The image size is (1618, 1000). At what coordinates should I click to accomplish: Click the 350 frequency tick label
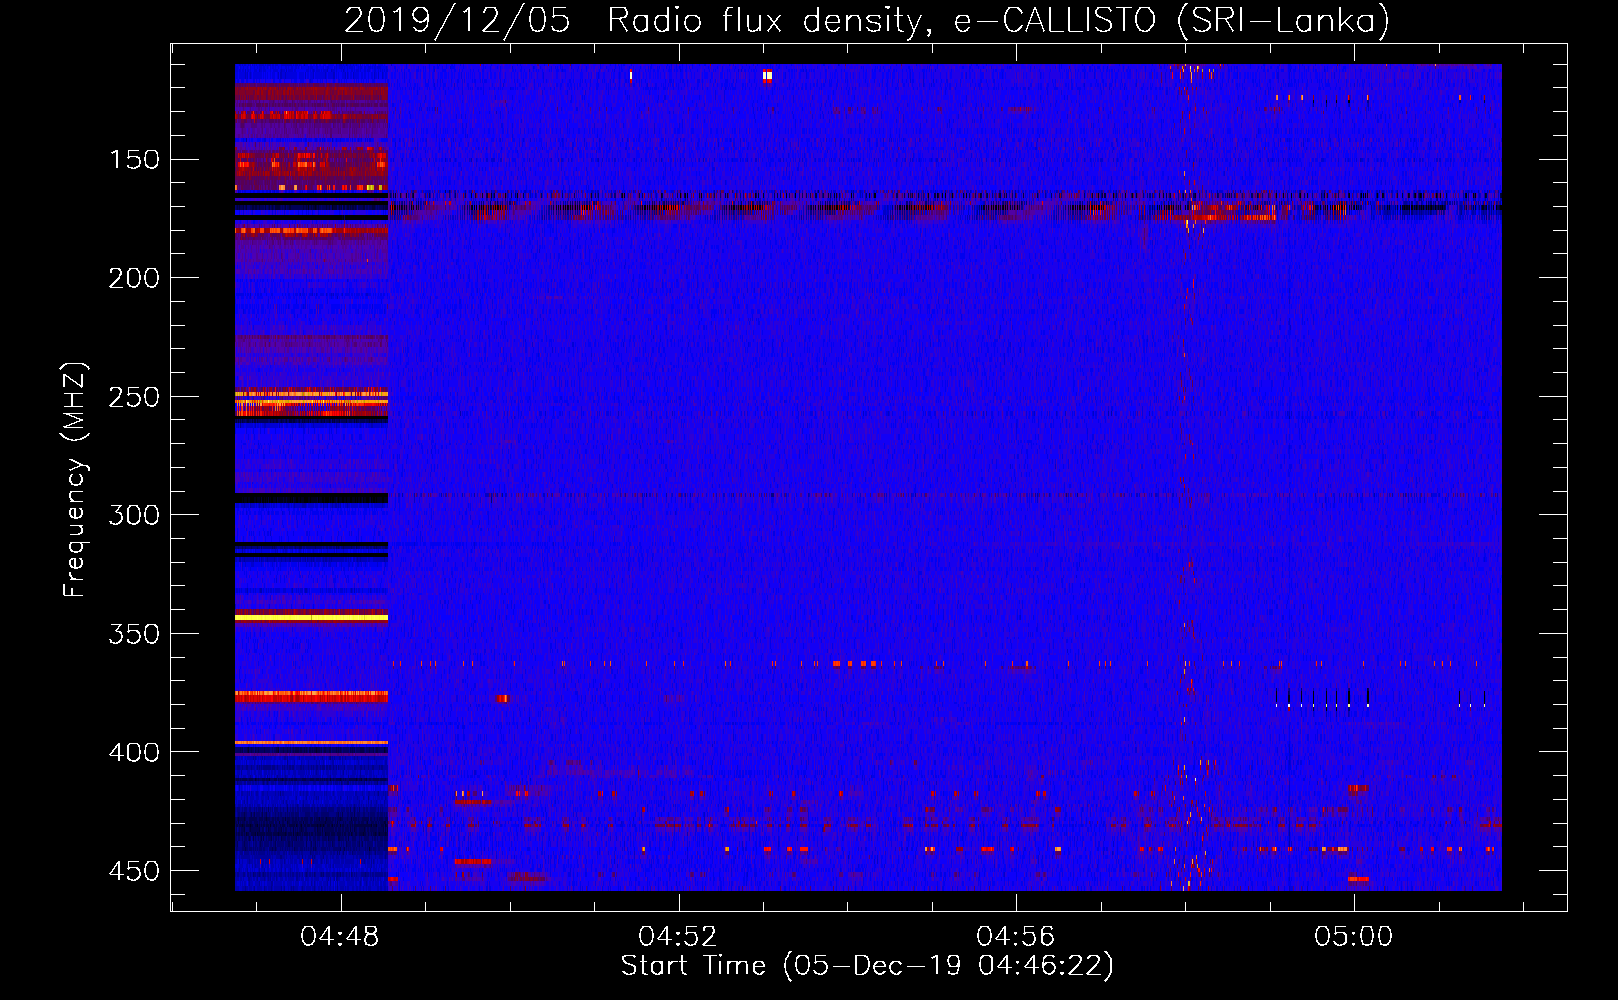point(134,634)
